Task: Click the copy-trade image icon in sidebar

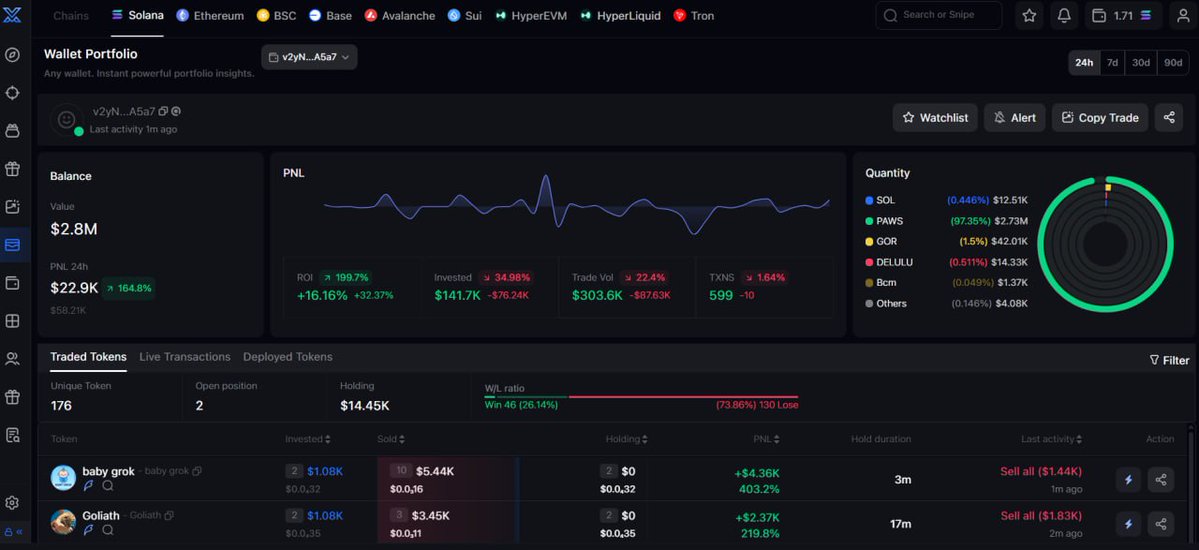Action: coord(12,207)
